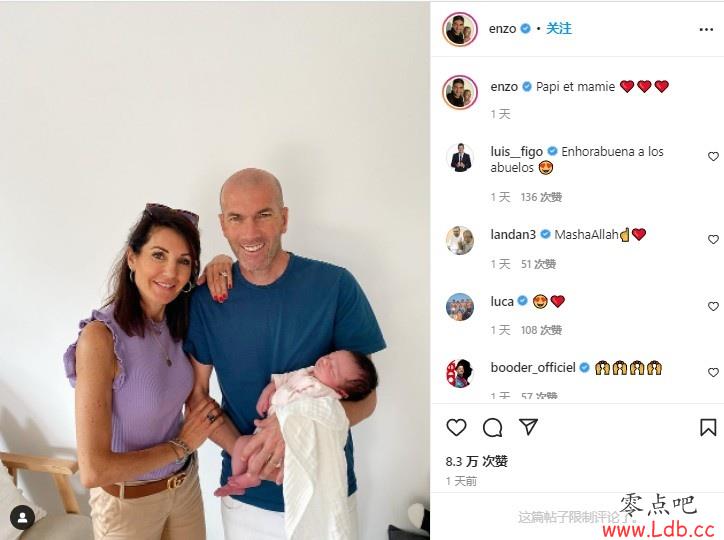Click booder_officiel's profile avatar

coord(460,373)
